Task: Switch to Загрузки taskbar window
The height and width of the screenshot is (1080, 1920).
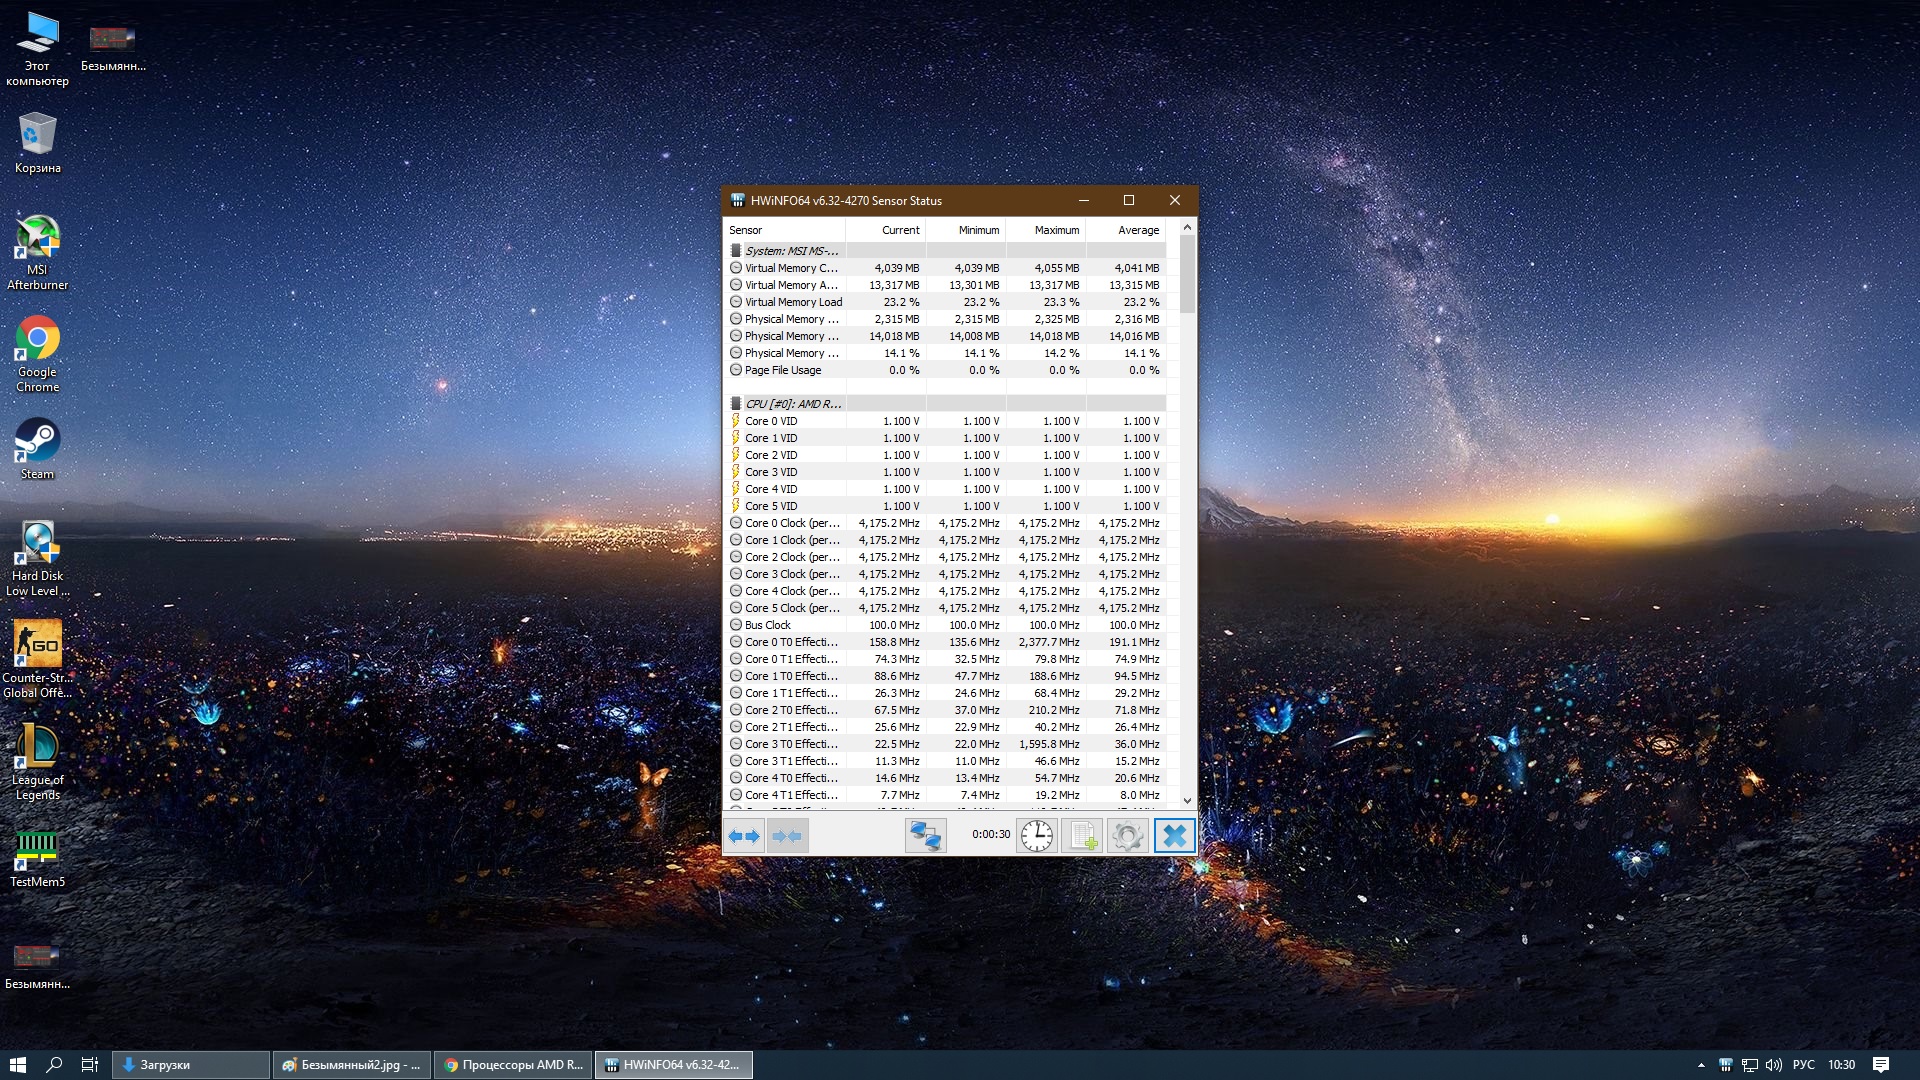Action: tap(190, 1065)
